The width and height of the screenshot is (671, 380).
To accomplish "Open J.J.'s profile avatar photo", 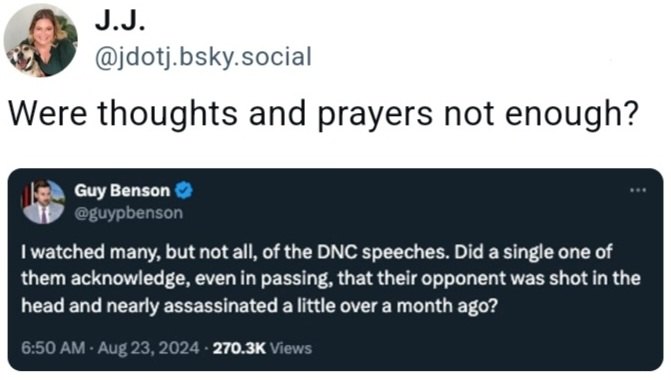I will click(41, 41).
